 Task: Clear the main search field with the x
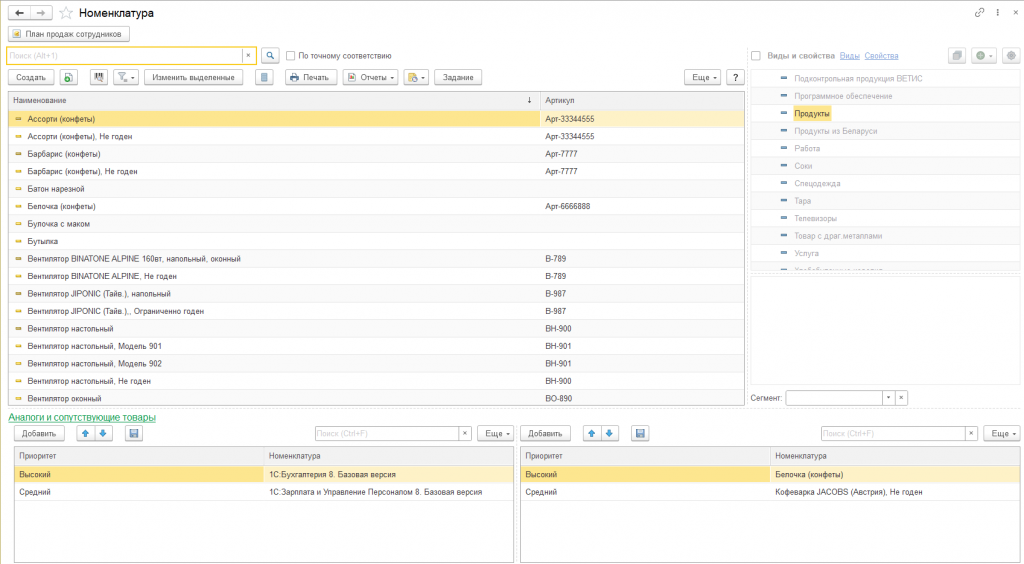pos(248,55)
